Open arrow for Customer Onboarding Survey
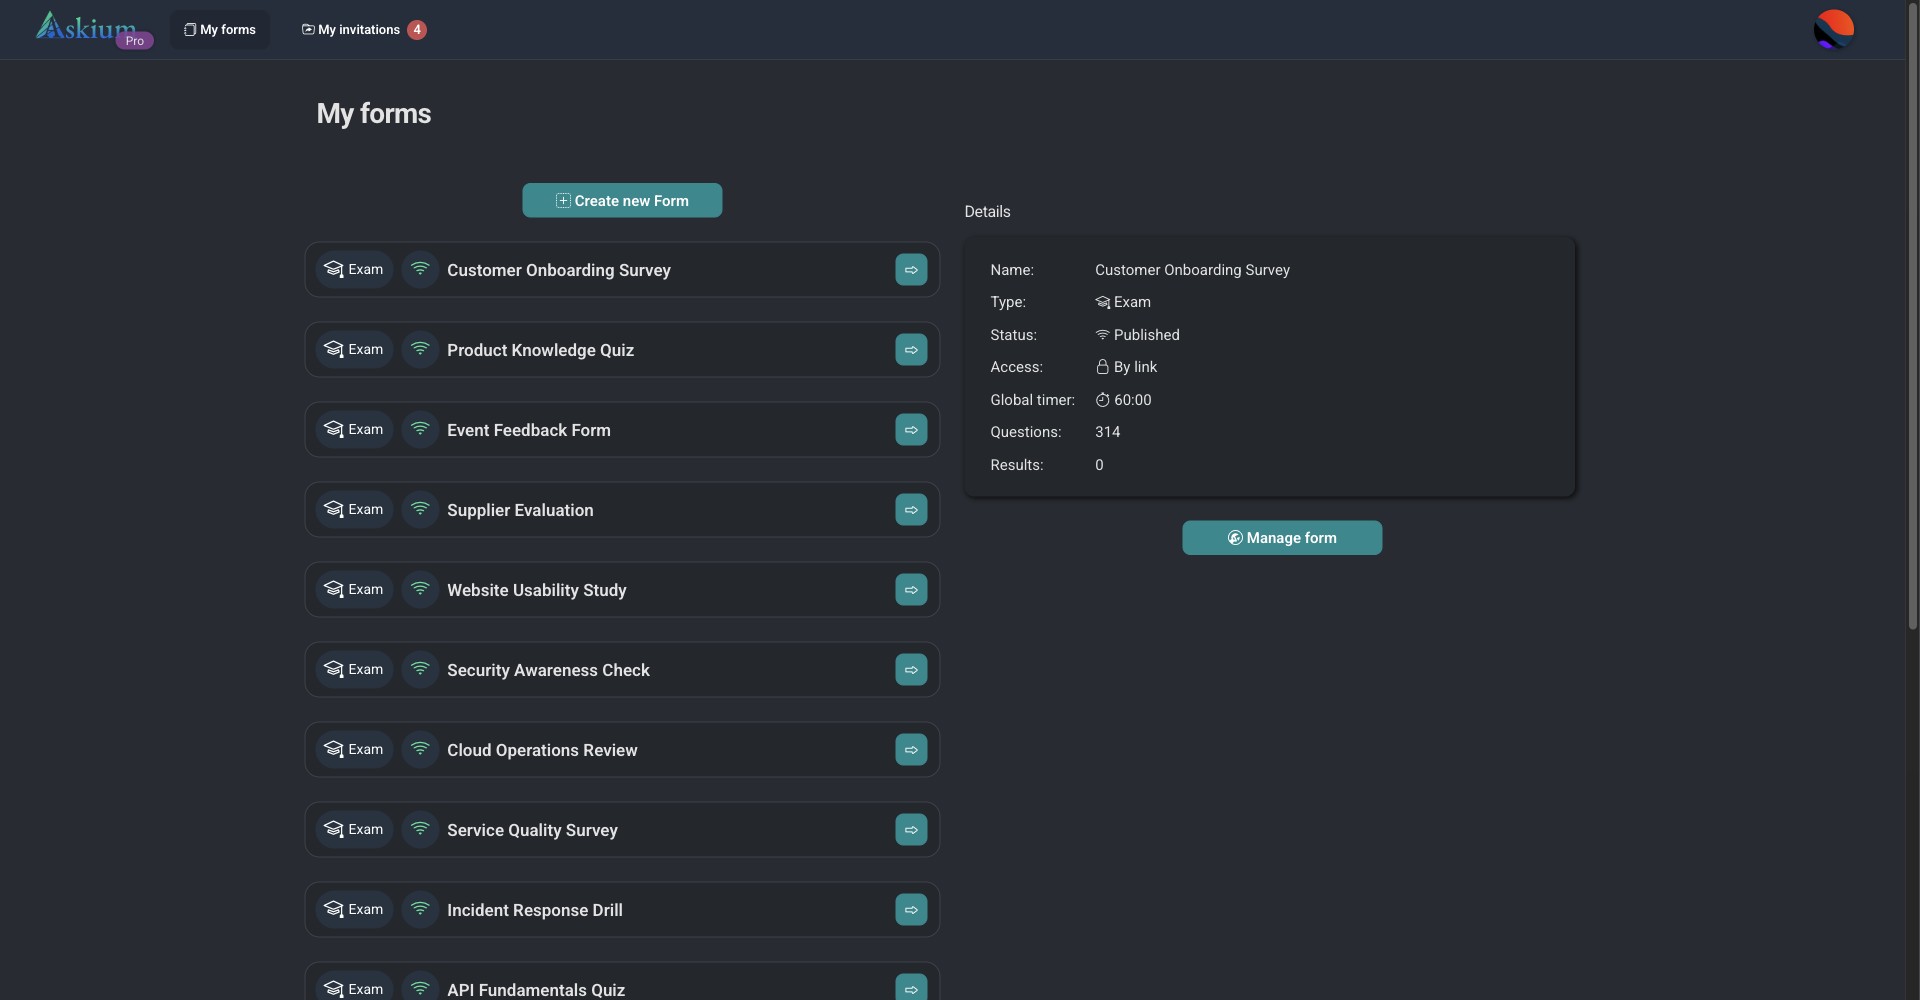 coord(911,270)
